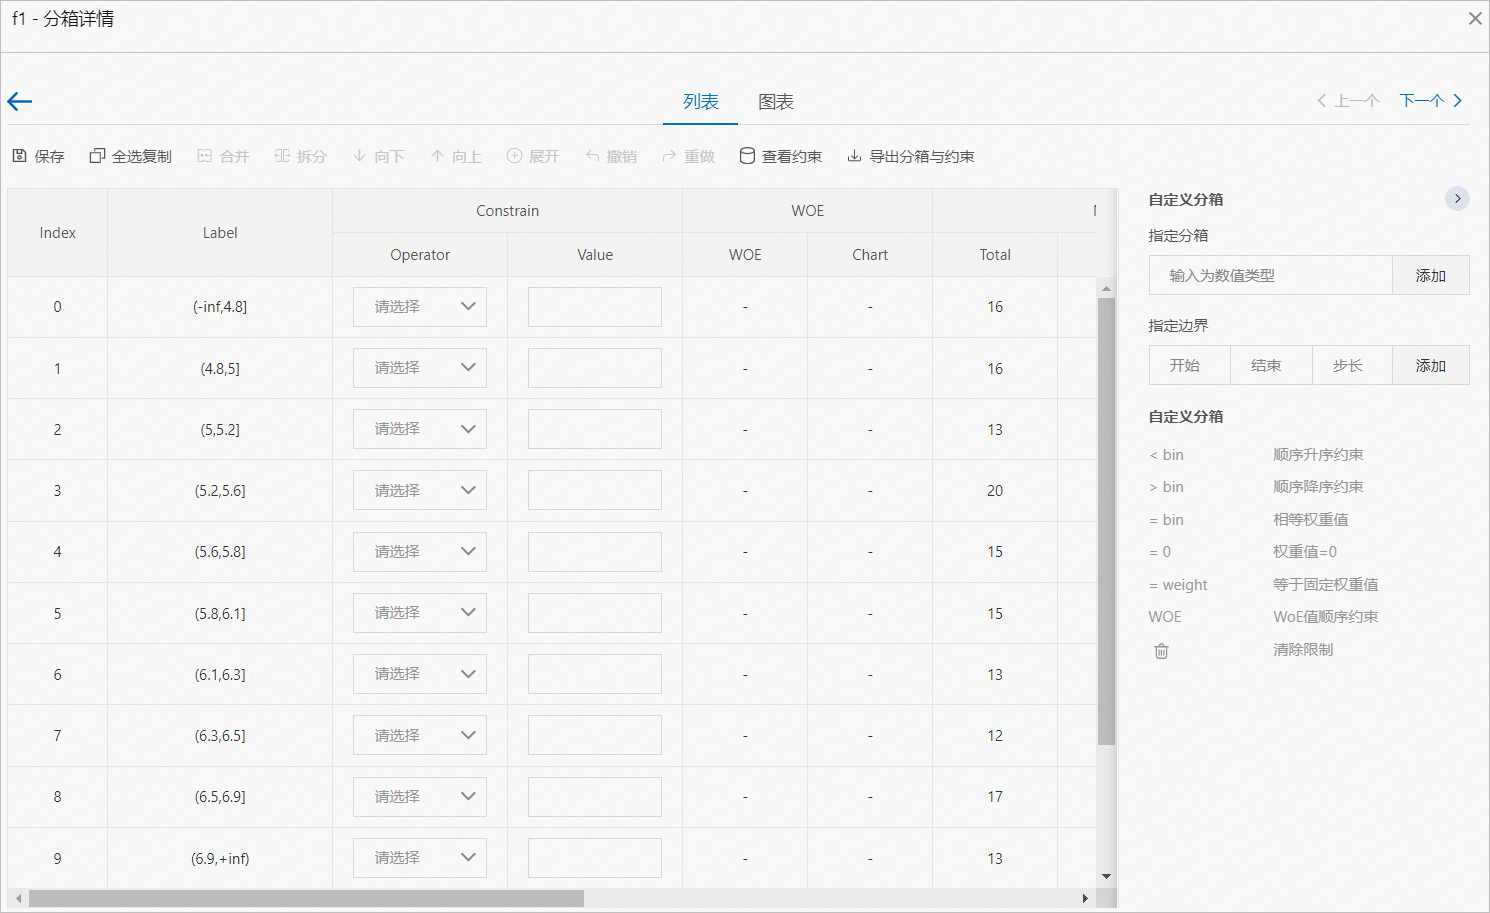Screen dimensions: 1490x913
Task: Go to 下一个 next feature
Action: (1431, 100)
